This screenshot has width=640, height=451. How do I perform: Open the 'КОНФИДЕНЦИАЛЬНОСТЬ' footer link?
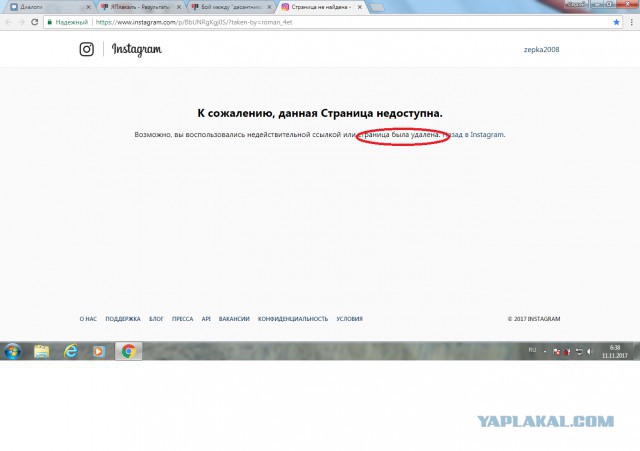coord(293,319)
